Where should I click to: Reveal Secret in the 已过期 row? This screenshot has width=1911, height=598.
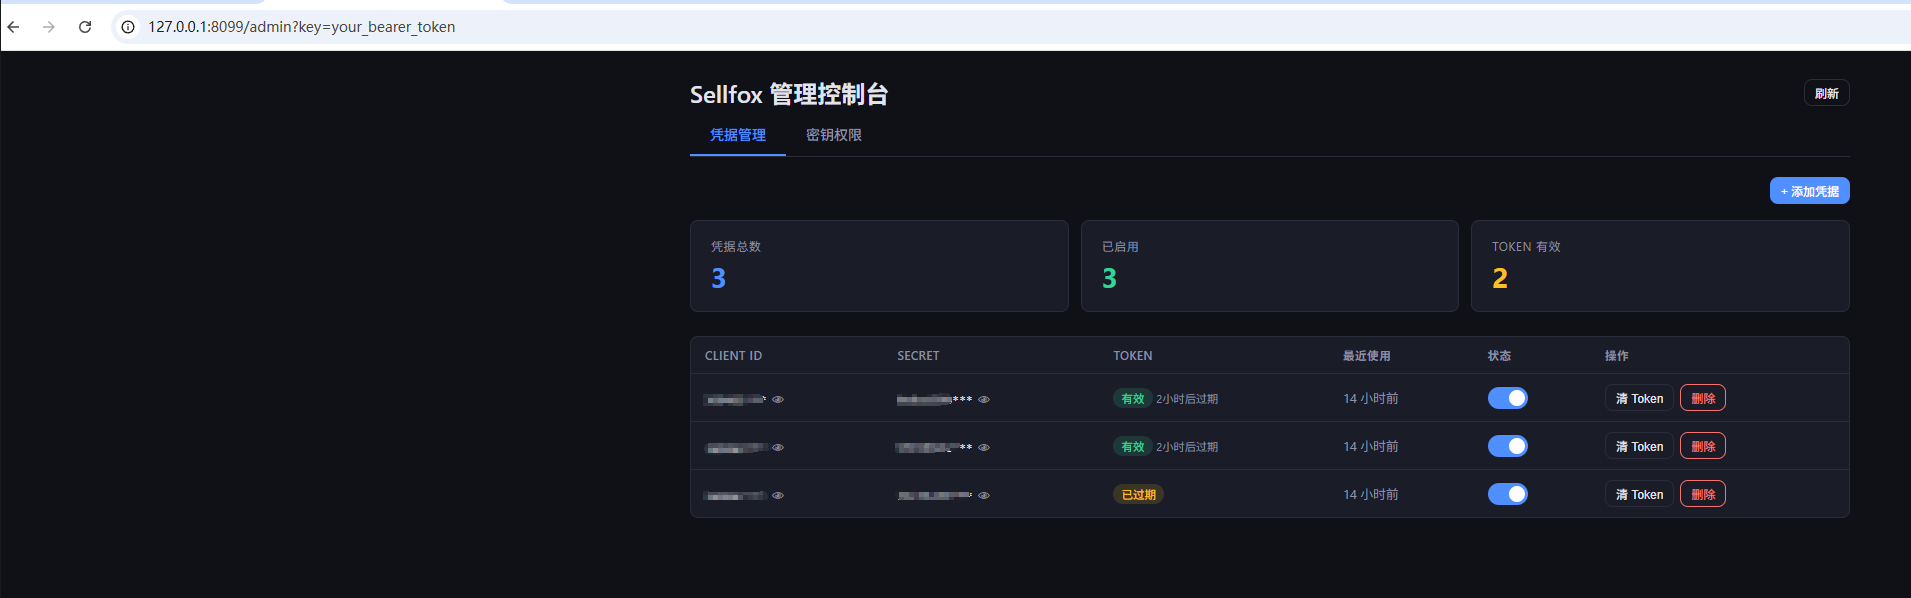click(x=984, y=495)
